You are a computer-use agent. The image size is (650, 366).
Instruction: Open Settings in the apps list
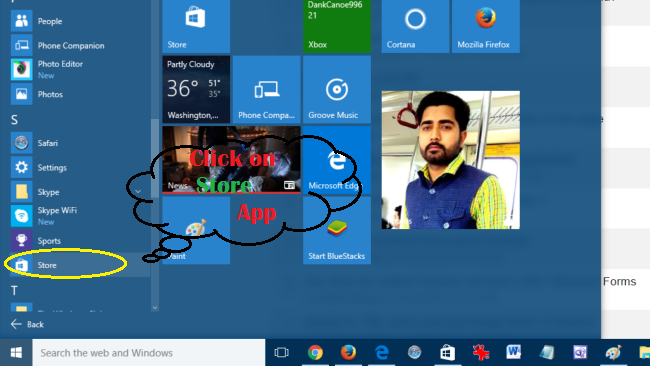pyautogui.click(x=79, y=167)
